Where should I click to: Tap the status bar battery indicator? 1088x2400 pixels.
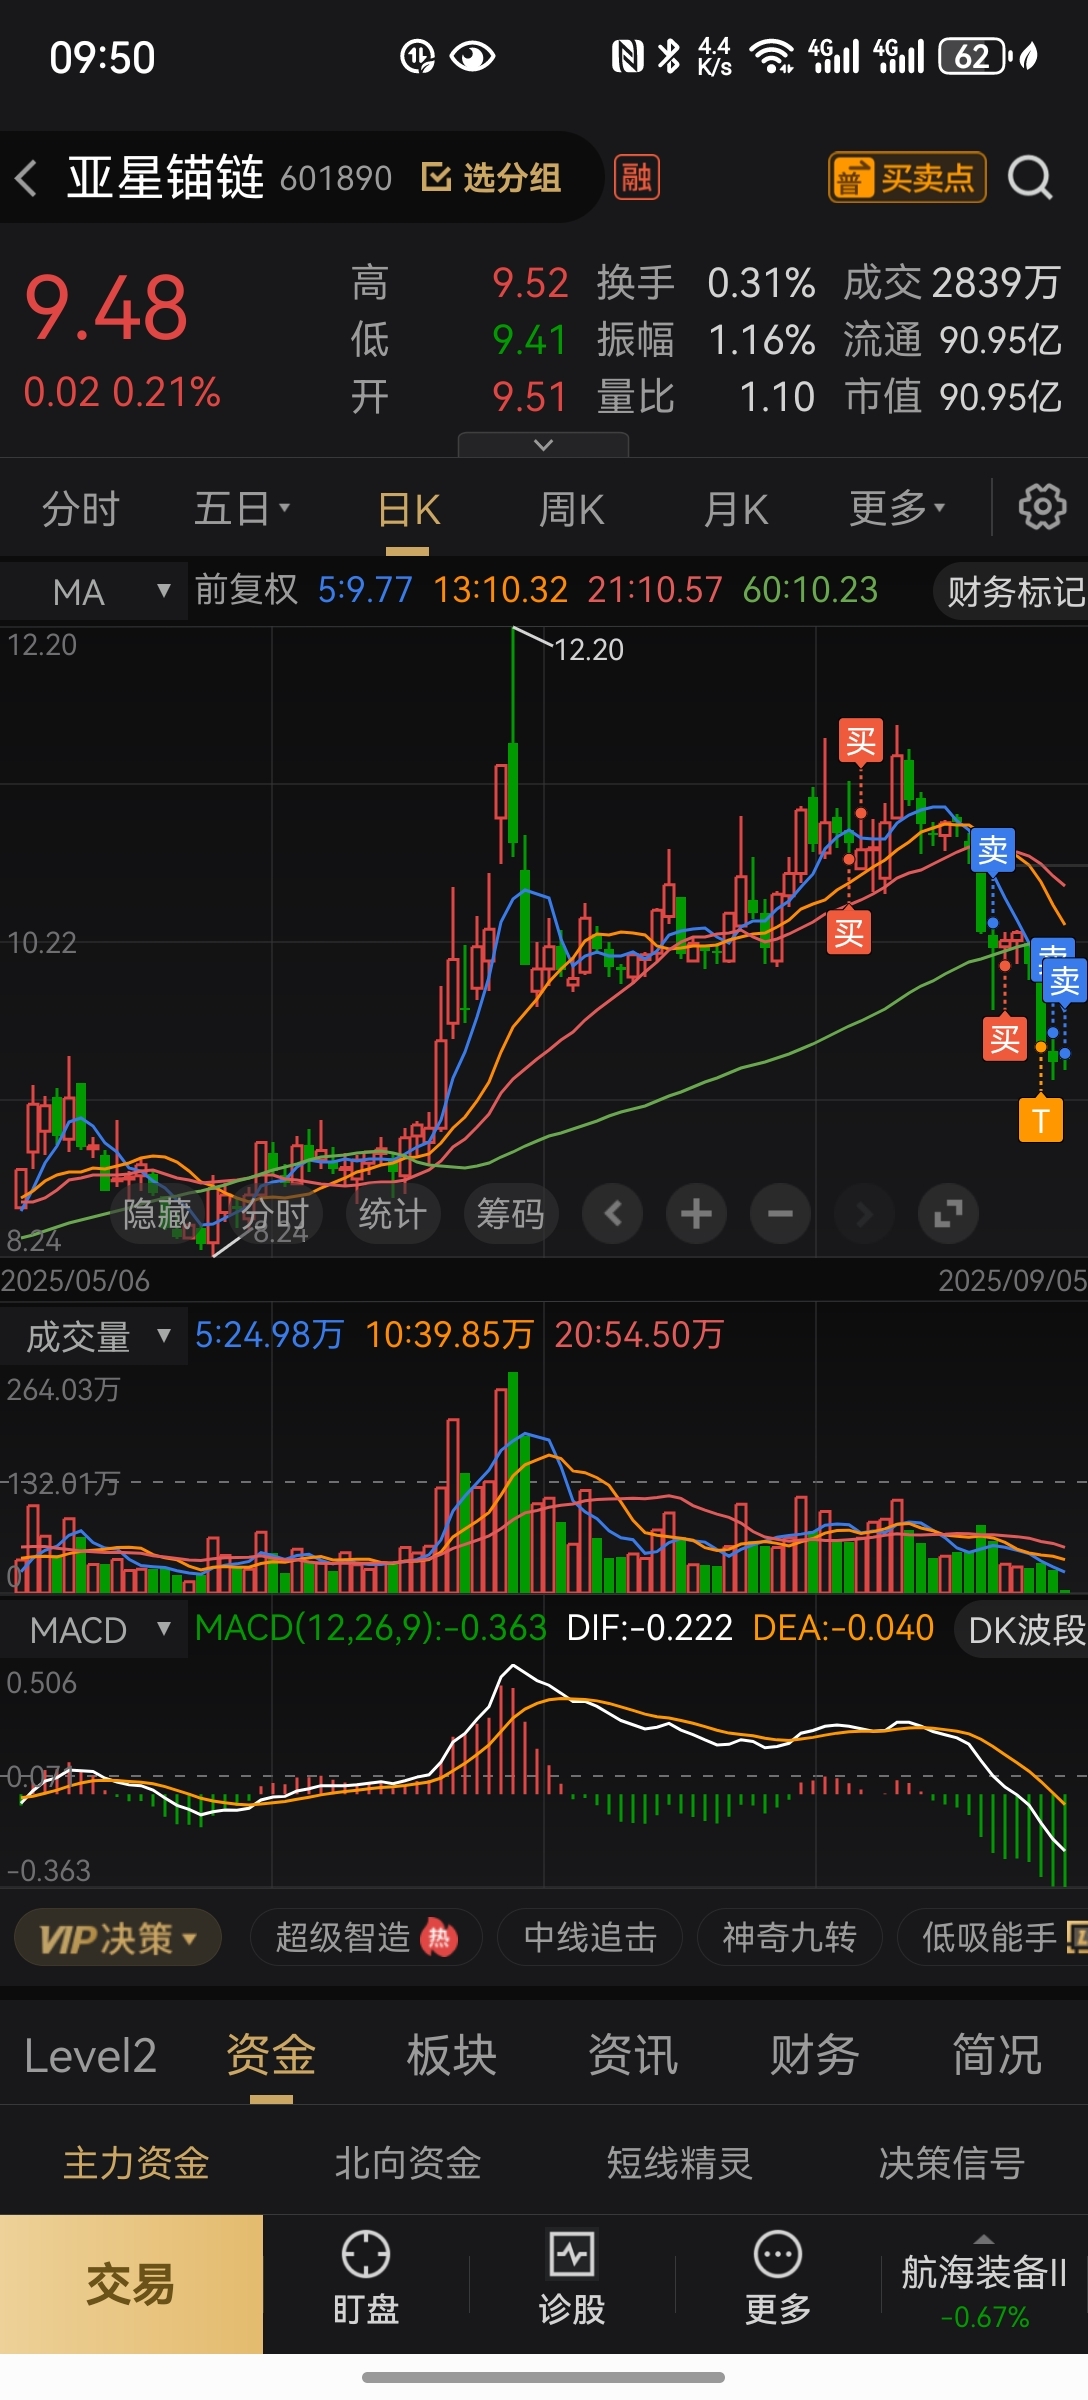976,56
